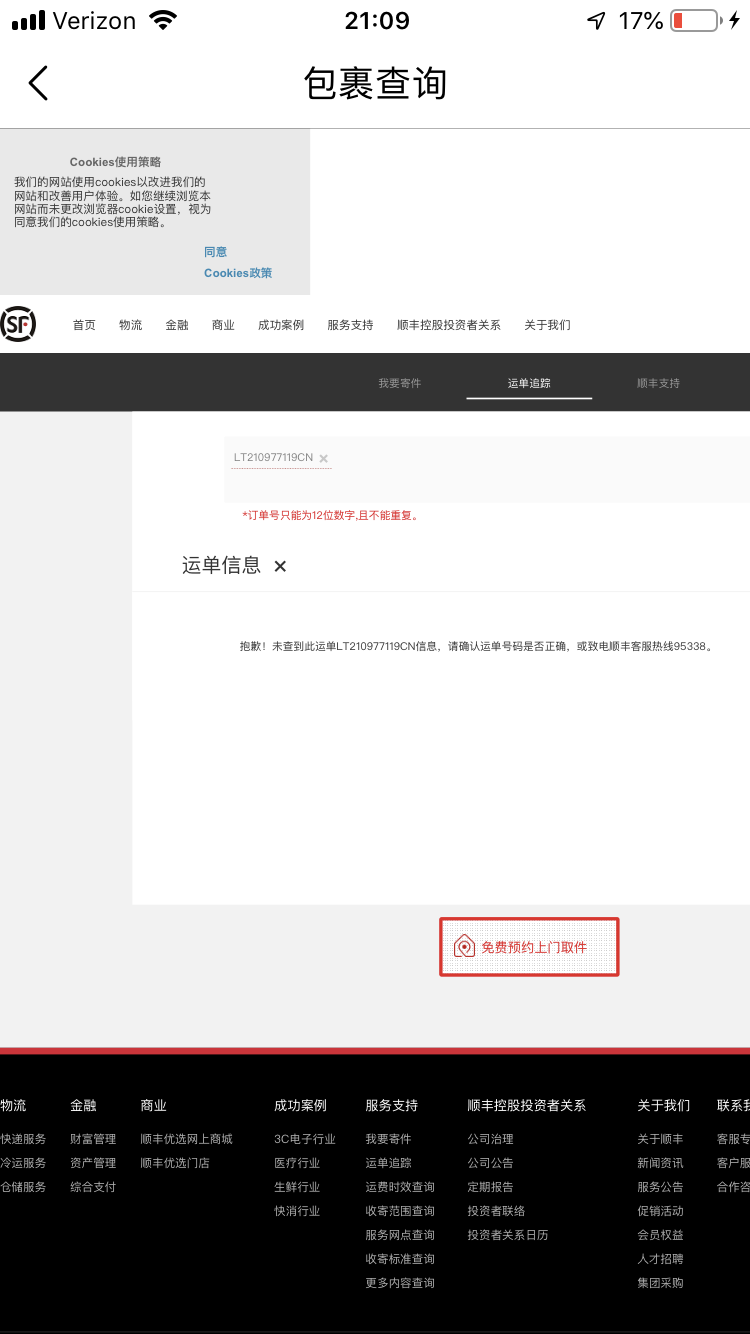
Task: Click 免费预约上门取件 button
Action: pyautogui.click(x=529, y=947)
